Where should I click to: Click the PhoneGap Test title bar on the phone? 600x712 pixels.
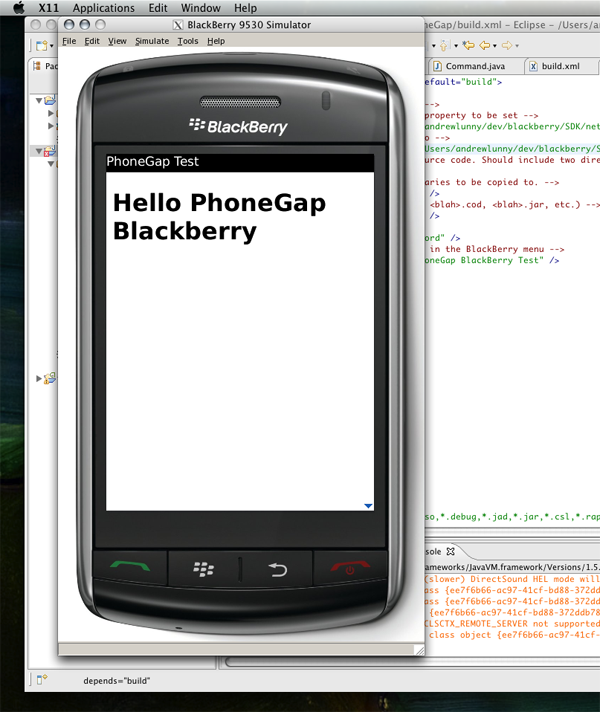pyautogui.click(x=240, y=162)
